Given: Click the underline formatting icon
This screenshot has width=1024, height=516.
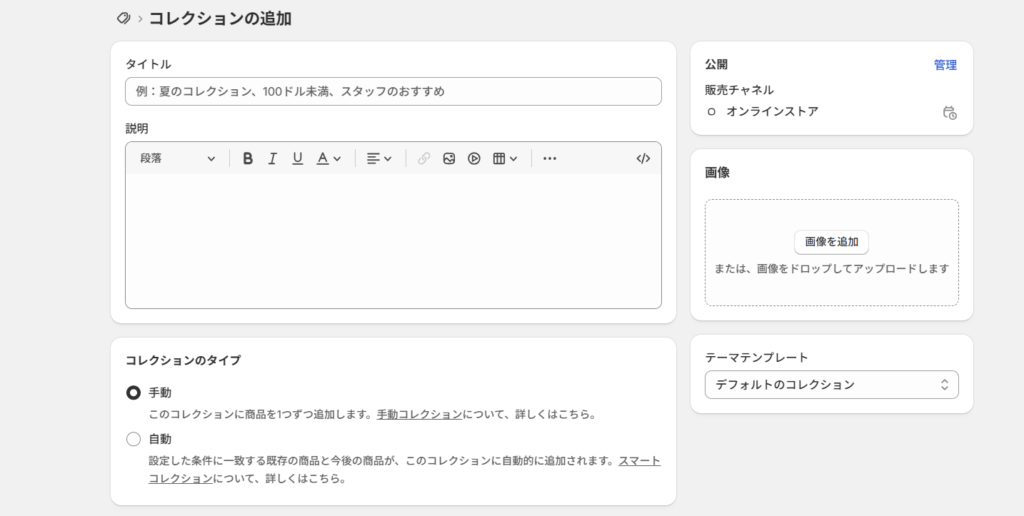Looking at the screenshot, I should 297,158.
